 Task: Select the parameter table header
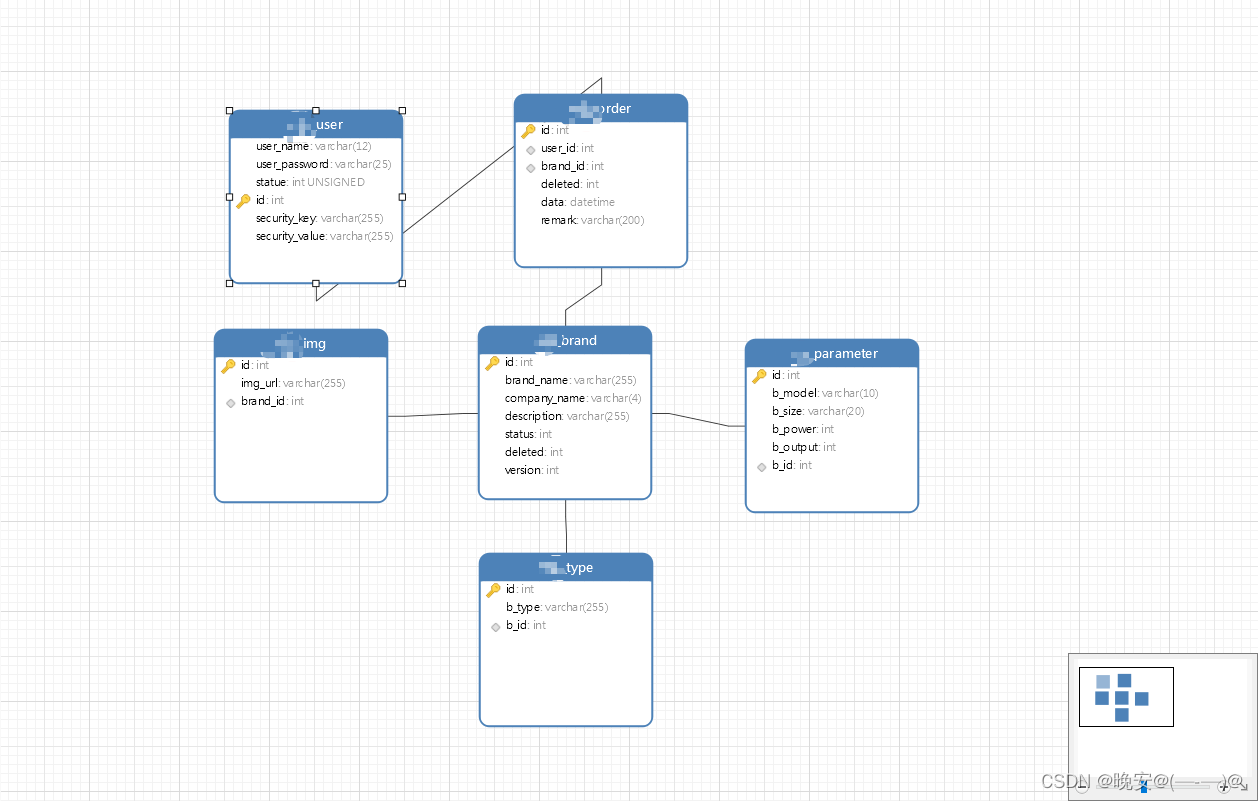(832, 353)
